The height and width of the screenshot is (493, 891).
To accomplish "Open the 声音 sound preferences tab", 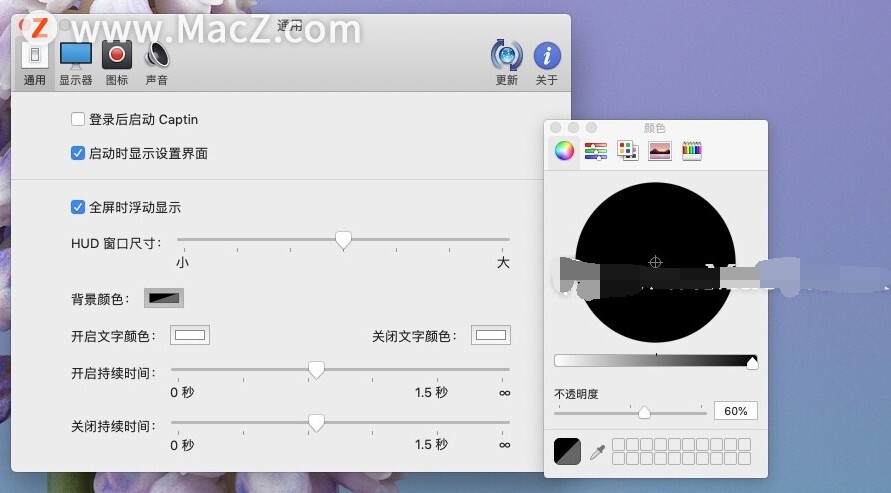I will tap(157, 64).
